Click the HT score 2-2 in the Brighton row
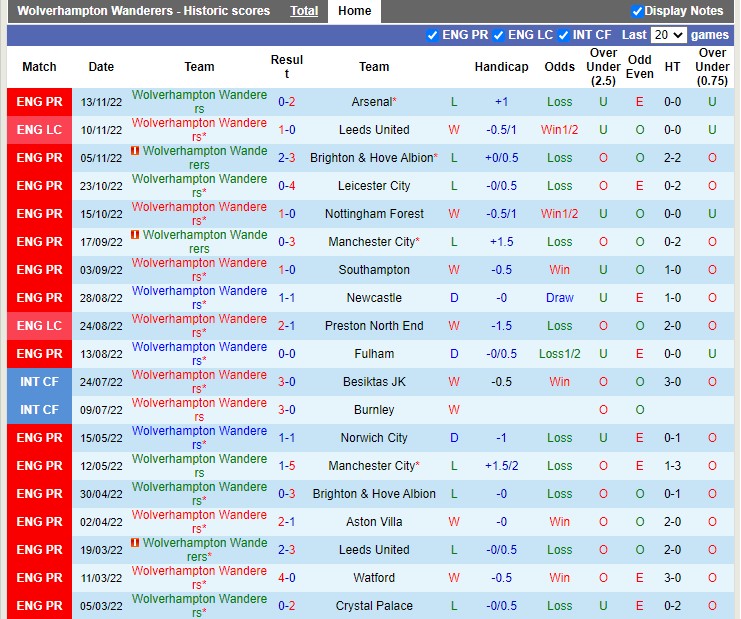741x619 pixels. tap(672, 157)
